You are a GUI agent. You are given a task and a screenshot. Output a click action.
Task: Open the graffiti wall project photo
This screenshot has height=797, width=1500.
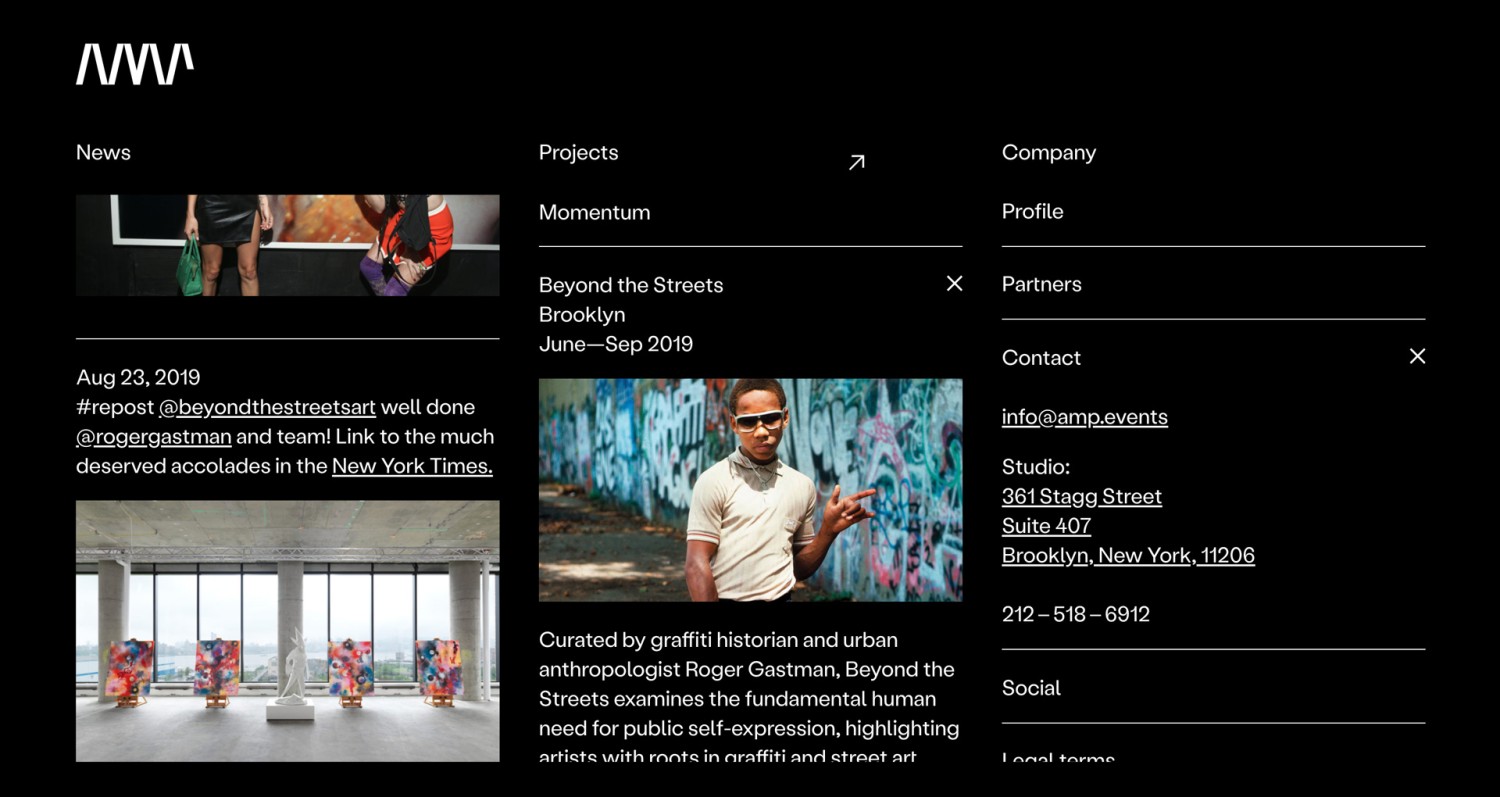click(x=750, y=489)
